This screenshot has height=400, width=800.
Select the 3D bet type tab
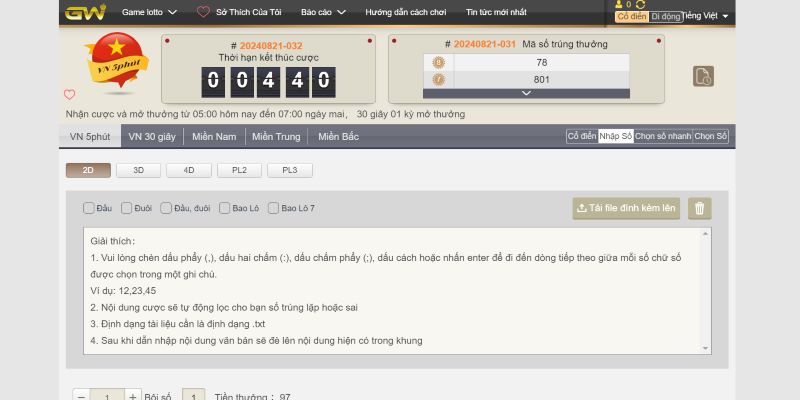138,170
